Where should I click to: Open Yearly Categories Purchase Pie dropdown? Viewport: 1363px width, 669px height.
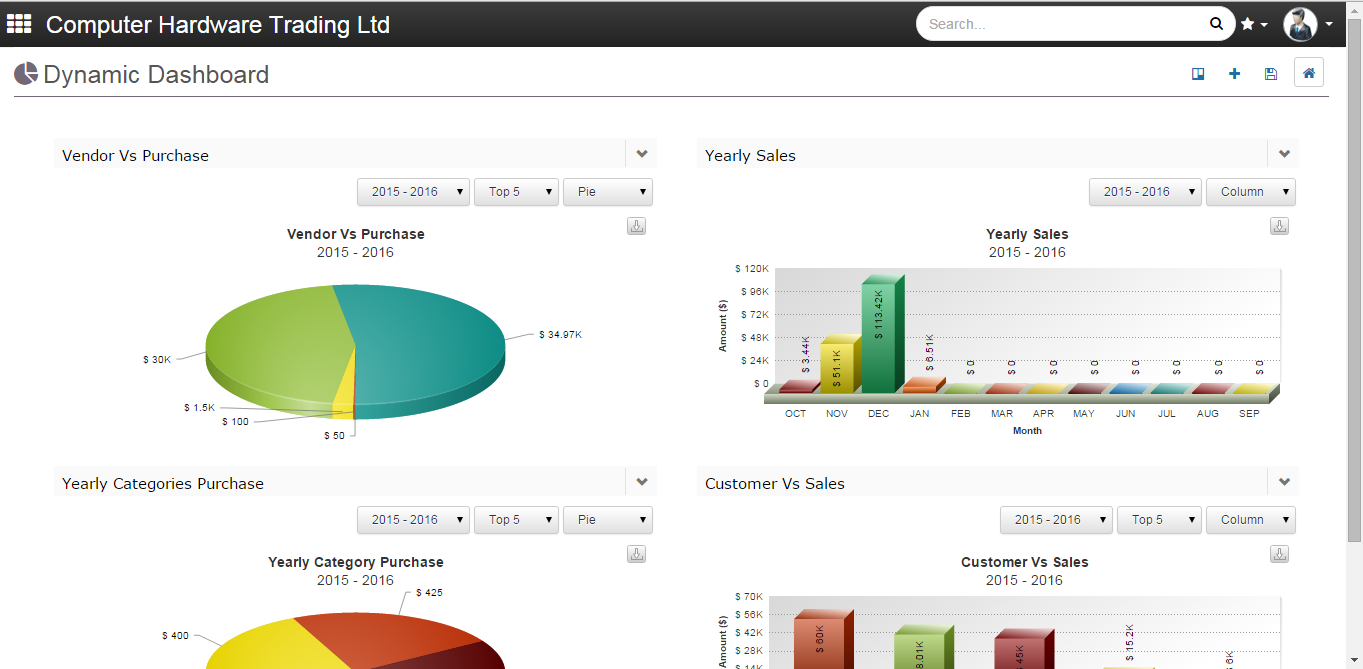(608, 520)
